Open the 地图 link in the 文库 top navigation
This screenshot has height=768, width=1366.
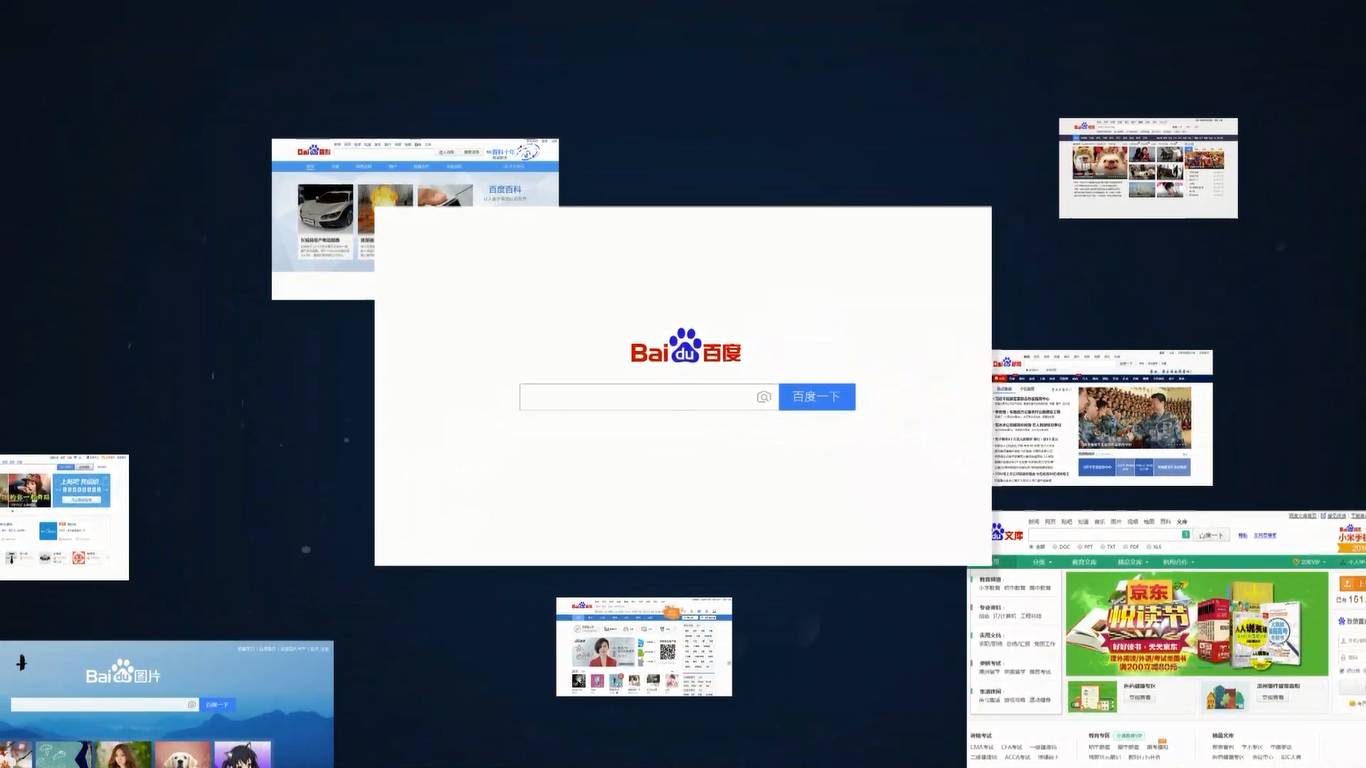tap(1149, 521)
